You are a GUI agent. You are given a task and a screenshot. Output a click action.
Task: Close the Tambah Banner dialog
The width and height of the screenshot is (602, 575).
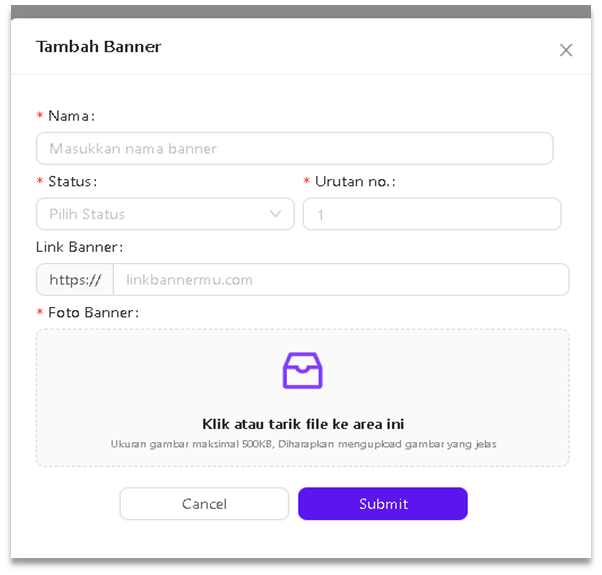click(x=566, y=50)
